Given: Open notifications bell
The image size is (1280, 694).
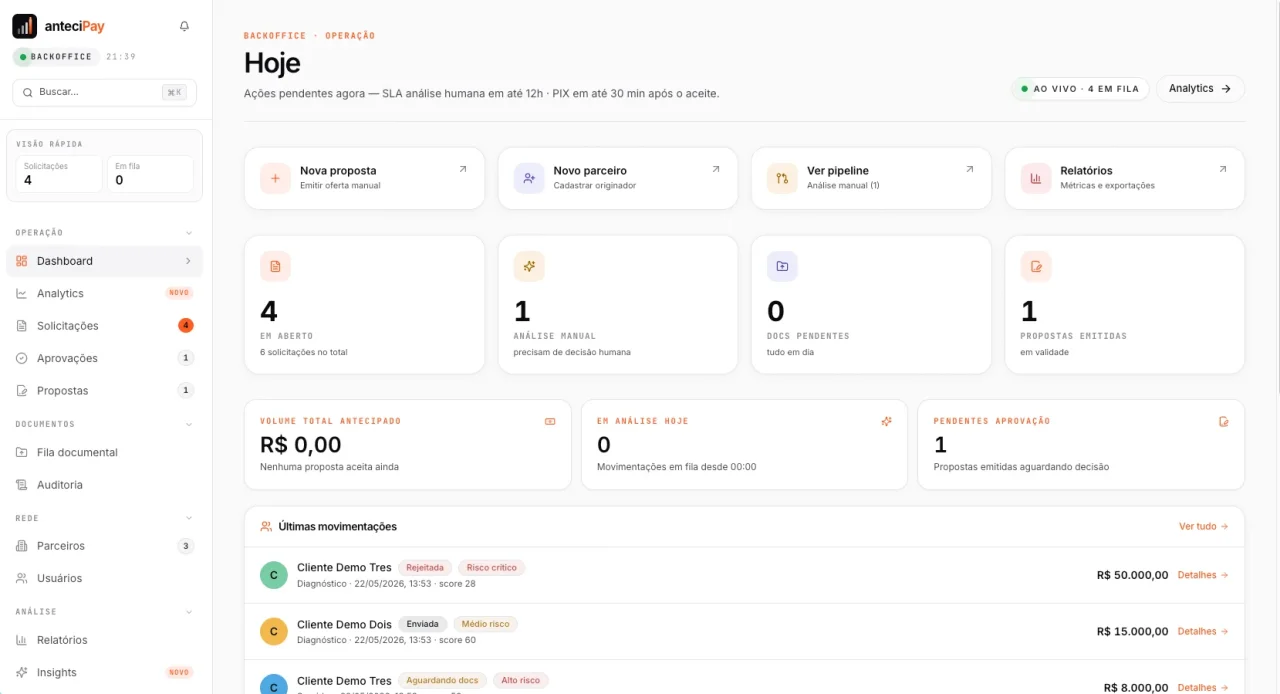Looking at the screenshot, I should click(184, 27).
